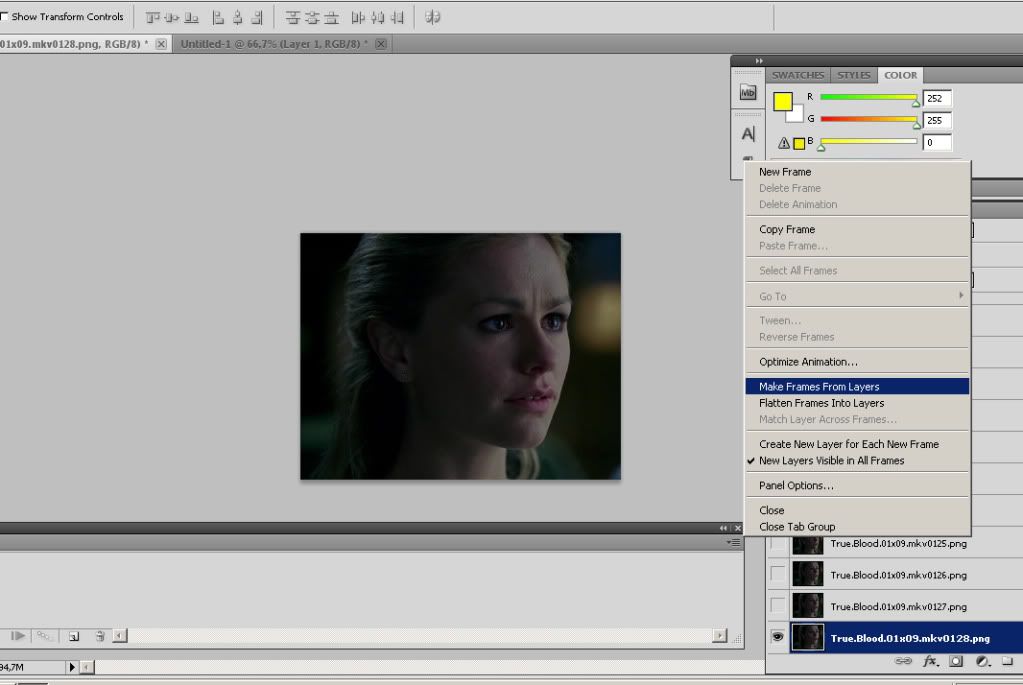
Task: Choose Make Frames From Layers
Action: coord(819,386)
